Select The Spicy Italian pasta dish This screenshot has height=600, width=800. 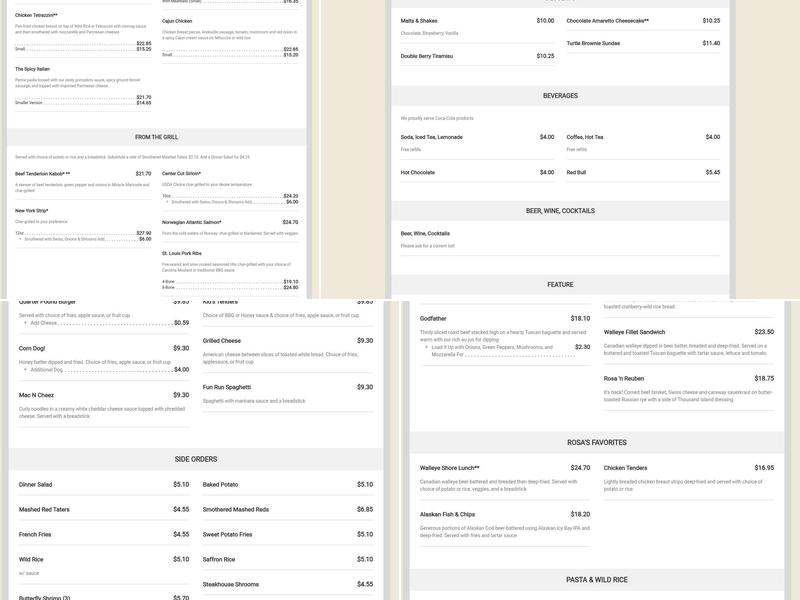(x=34, y=69)
